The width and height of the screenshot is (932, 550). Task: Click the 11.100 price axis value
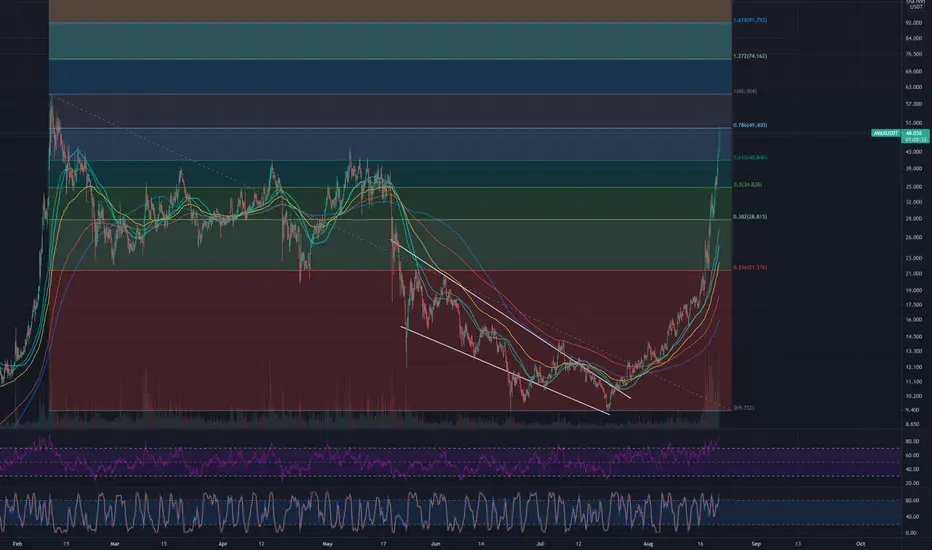coord(913,382)
